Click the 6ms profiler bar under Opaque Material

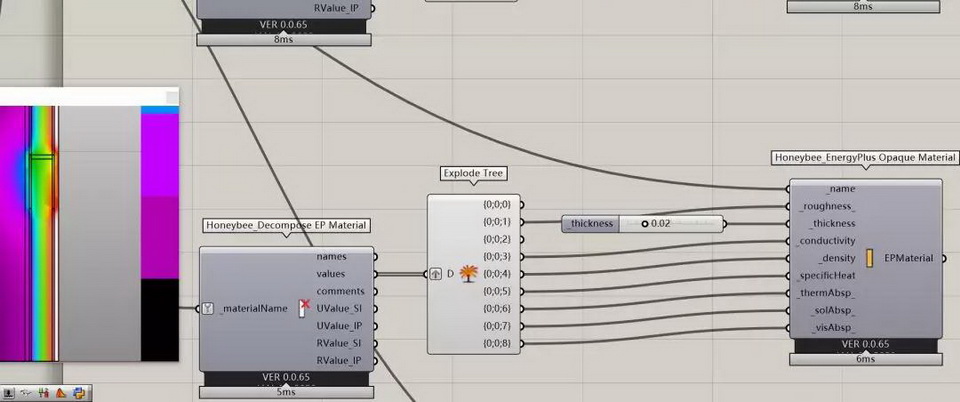pos(863,359)
